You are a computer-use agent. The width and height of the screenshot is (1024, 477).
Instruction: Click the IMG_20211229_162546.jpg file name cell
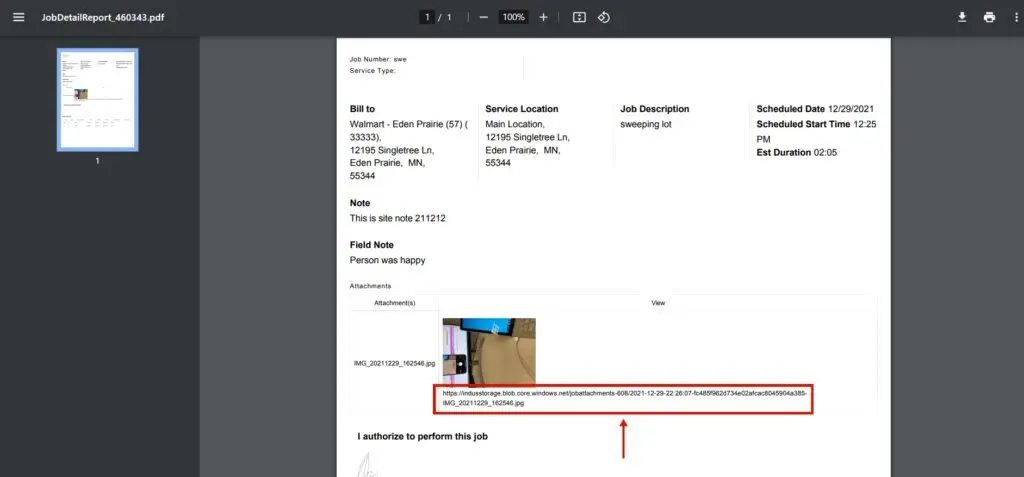pyautogui.click(x=394, y=362)
